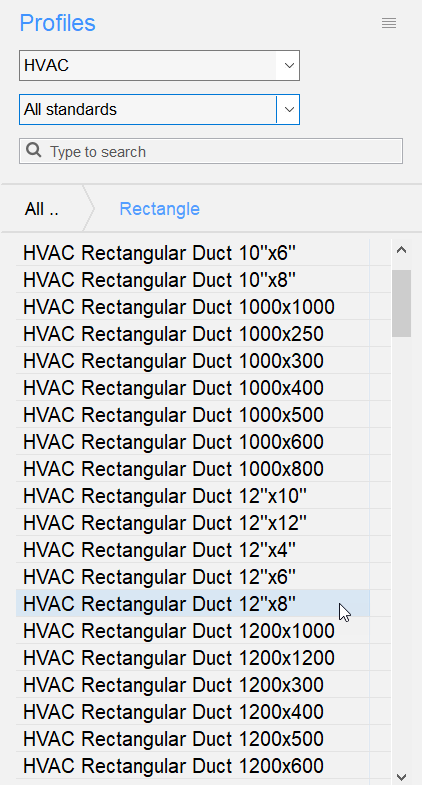This screenshot has width=422, height=785.
Task: Expand the HVAC category dropdown
Action: click(x=288, y=65)
